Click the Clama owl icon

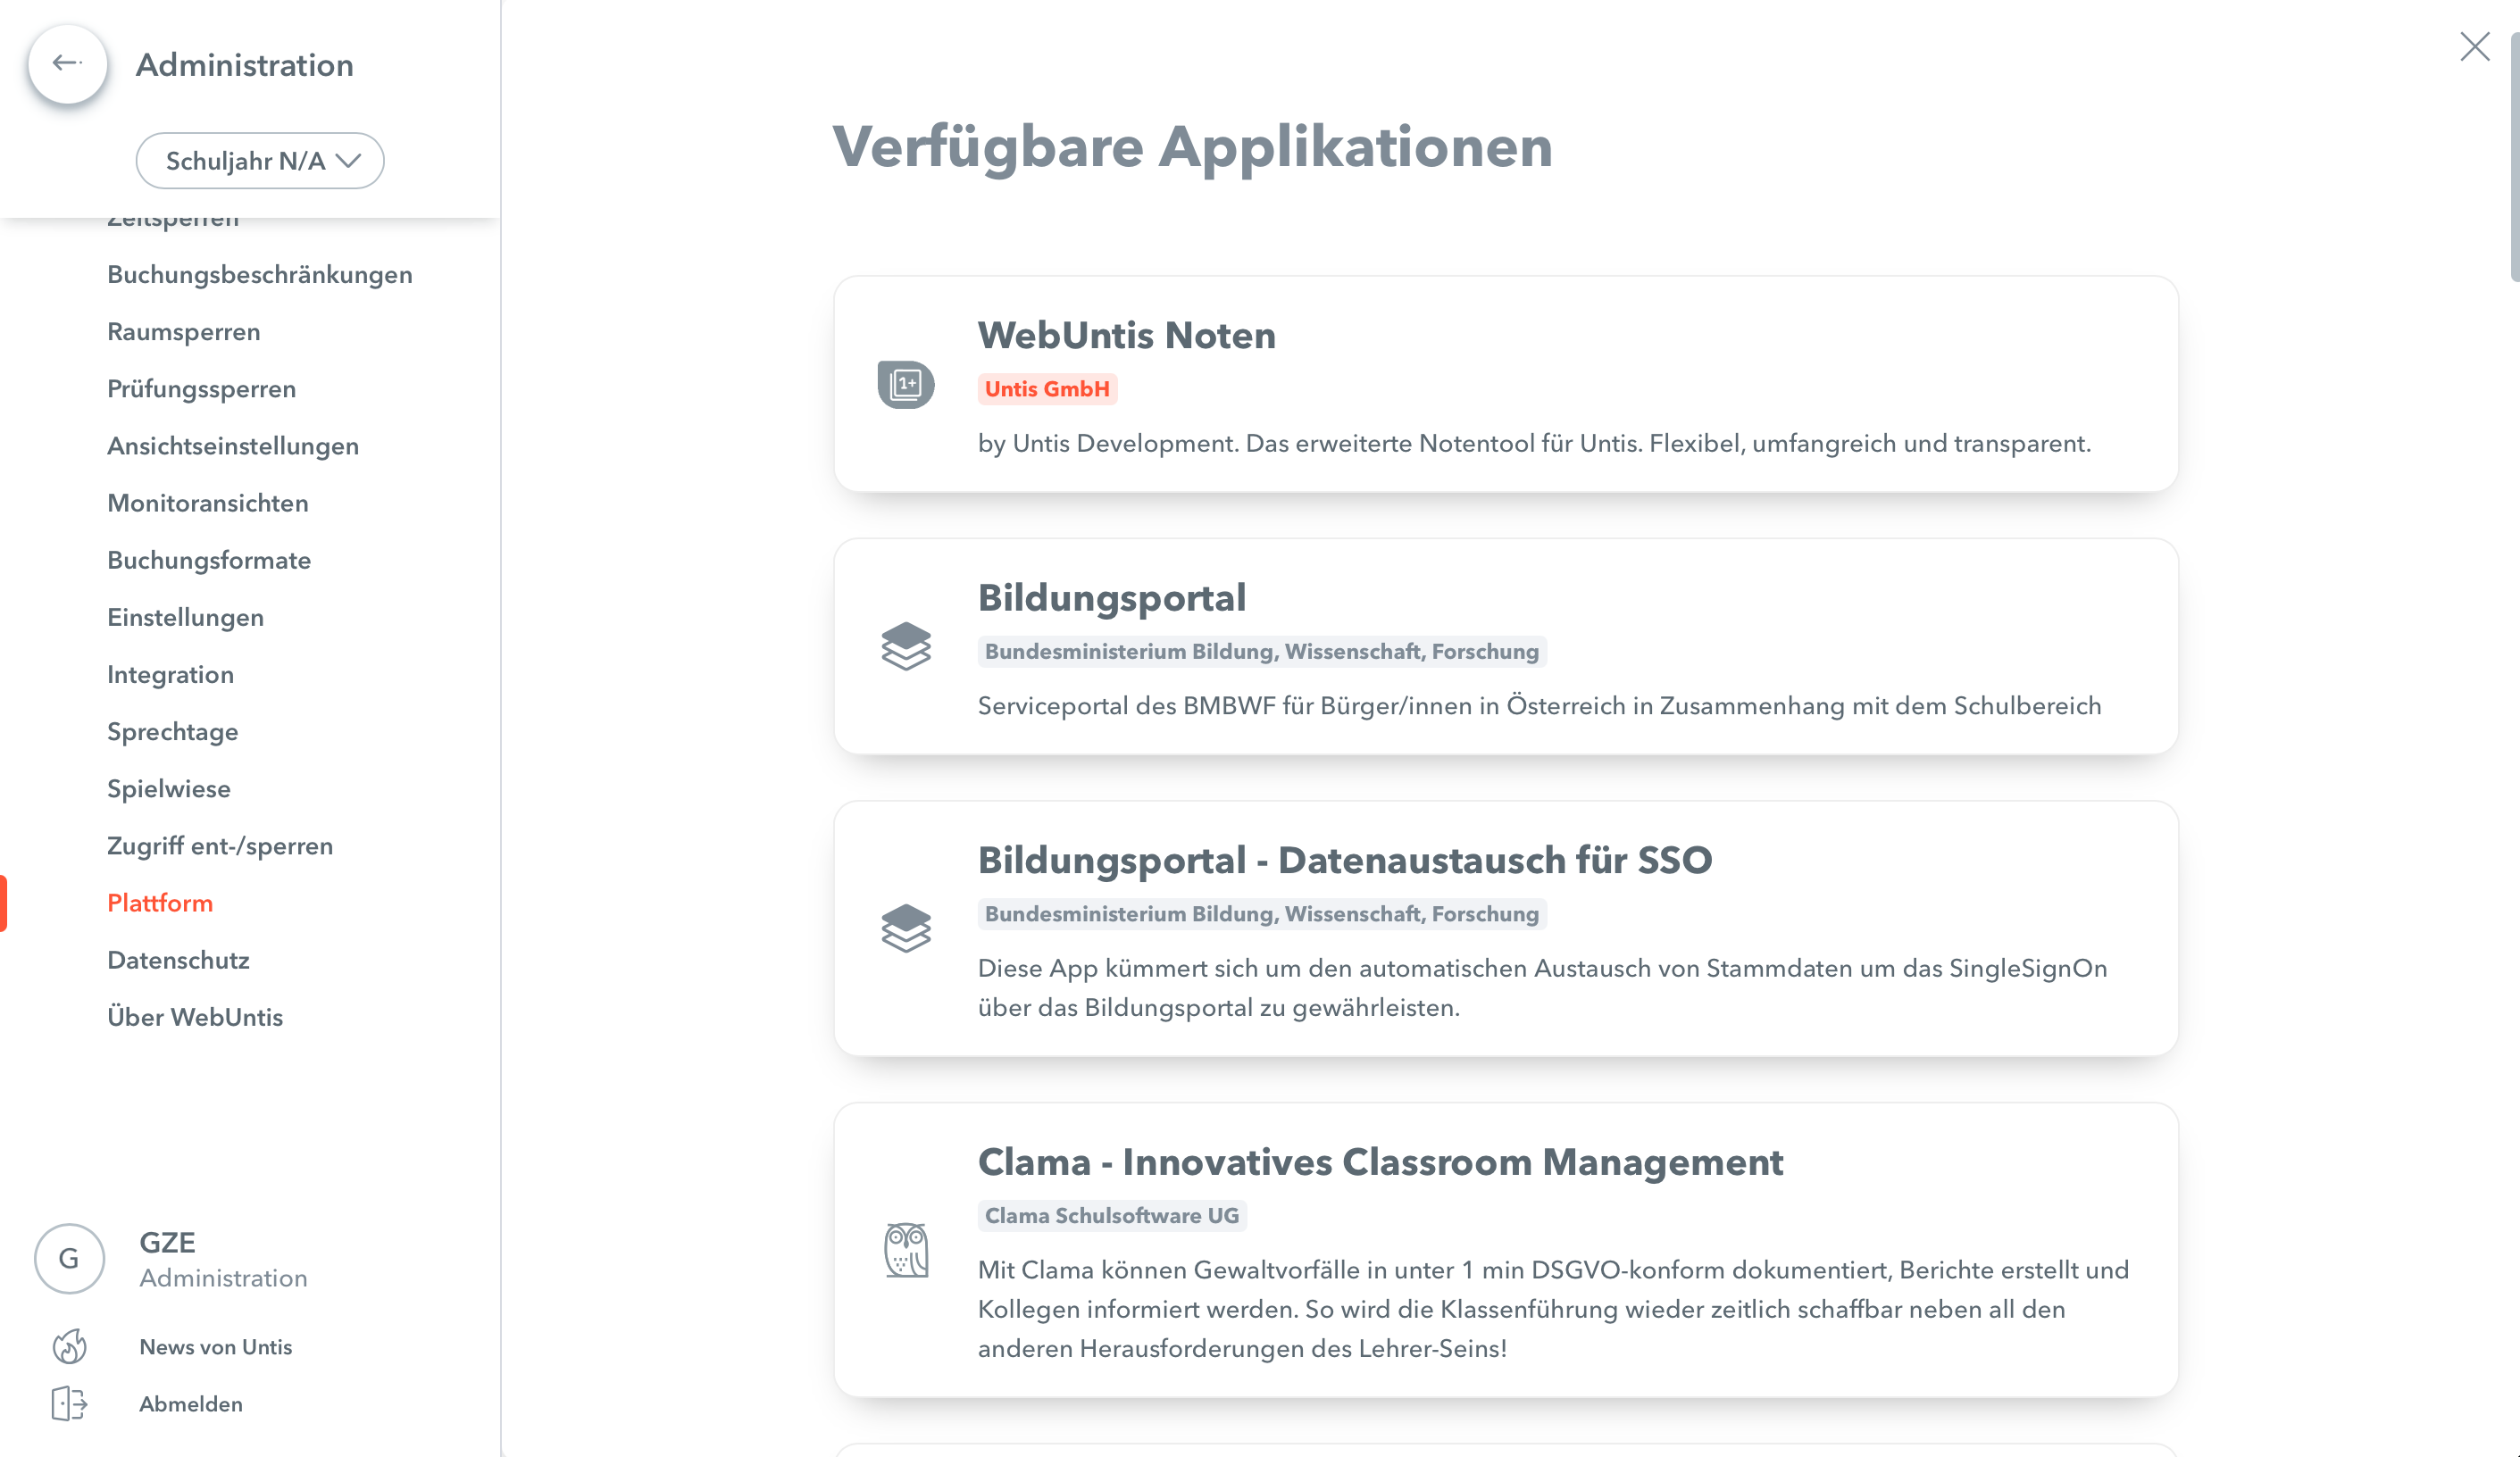point(905,1250)
